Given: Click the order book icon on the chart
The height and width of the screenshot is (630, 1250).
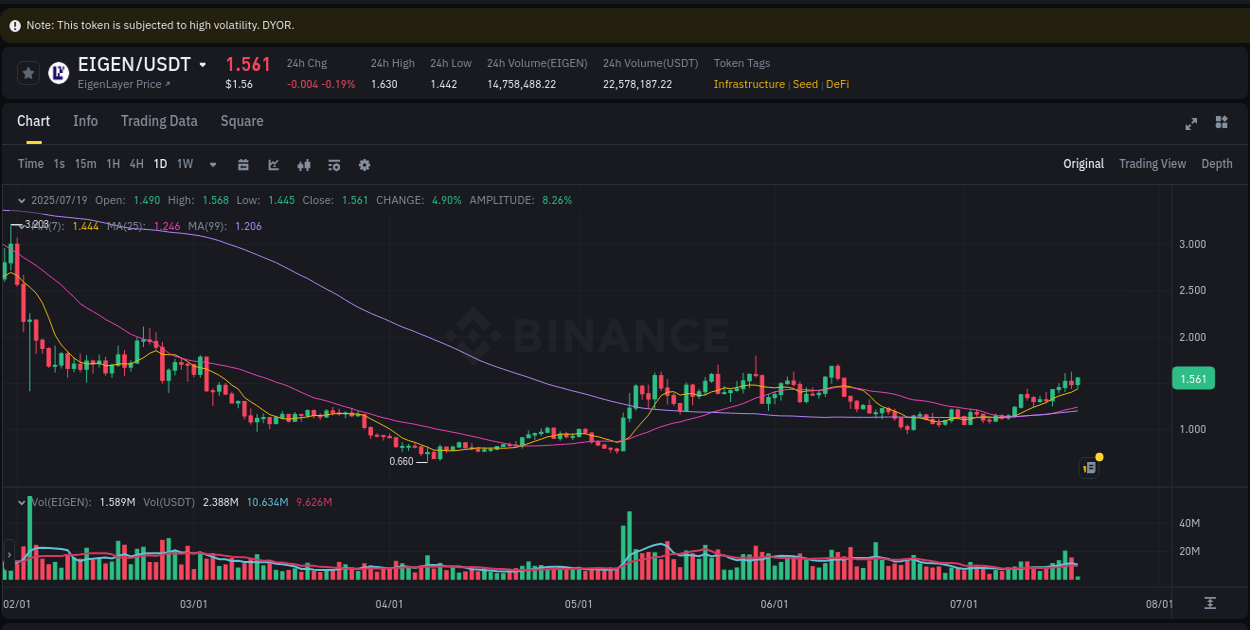Looking at the screenshot, I should click(1088, 467).
